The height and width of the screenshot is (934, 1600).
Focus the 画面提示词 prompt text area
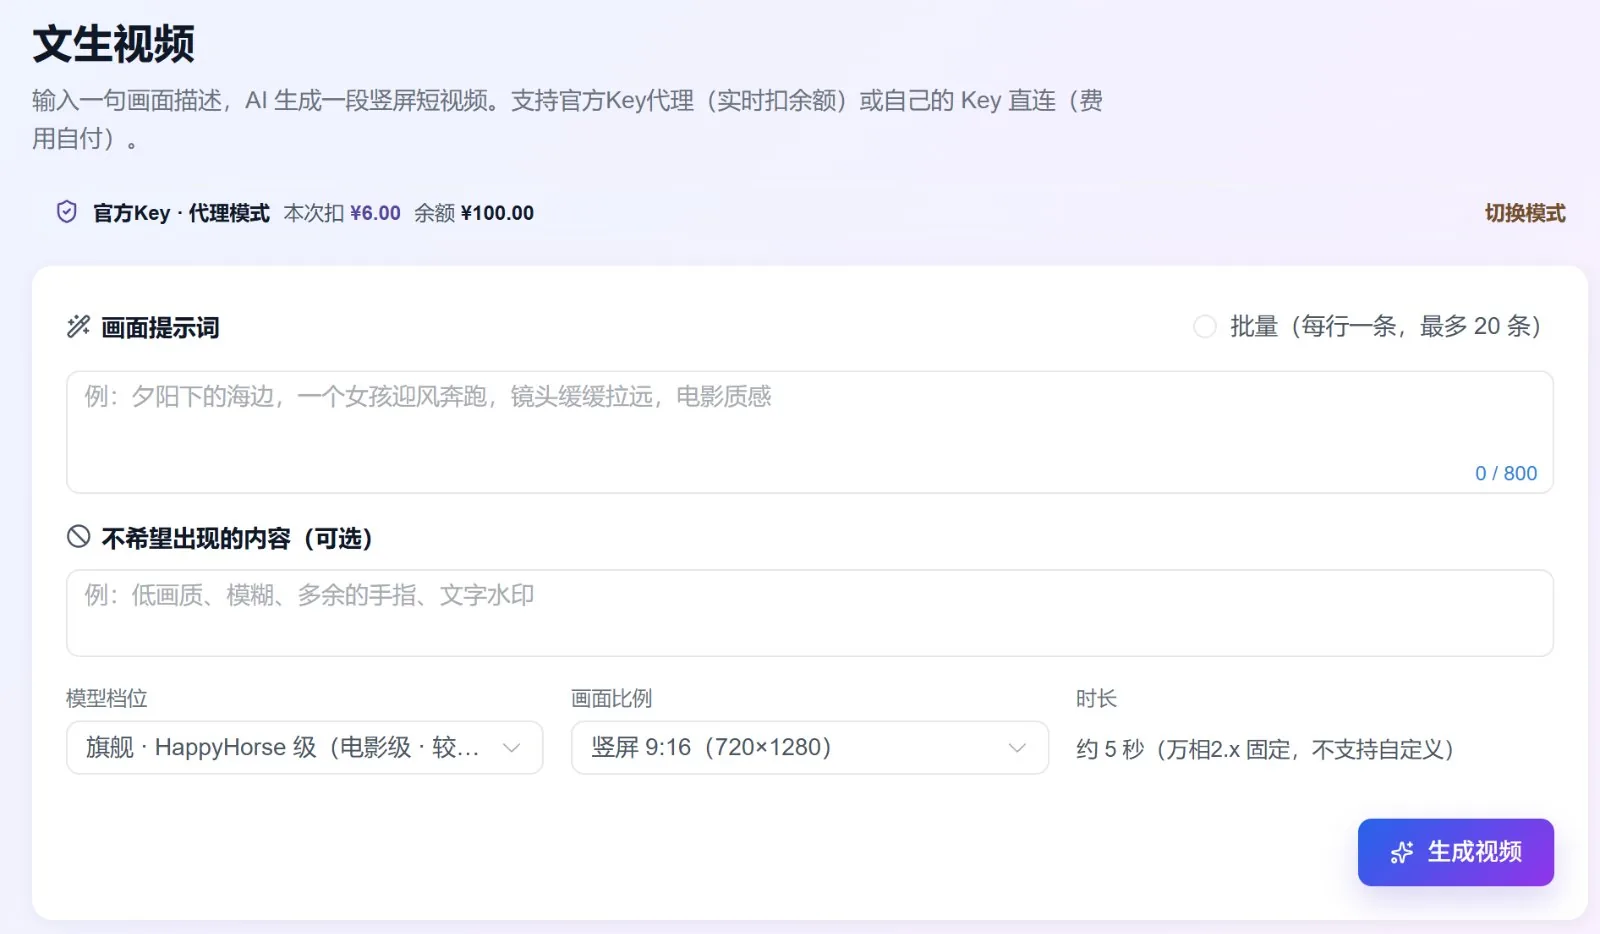810,432
